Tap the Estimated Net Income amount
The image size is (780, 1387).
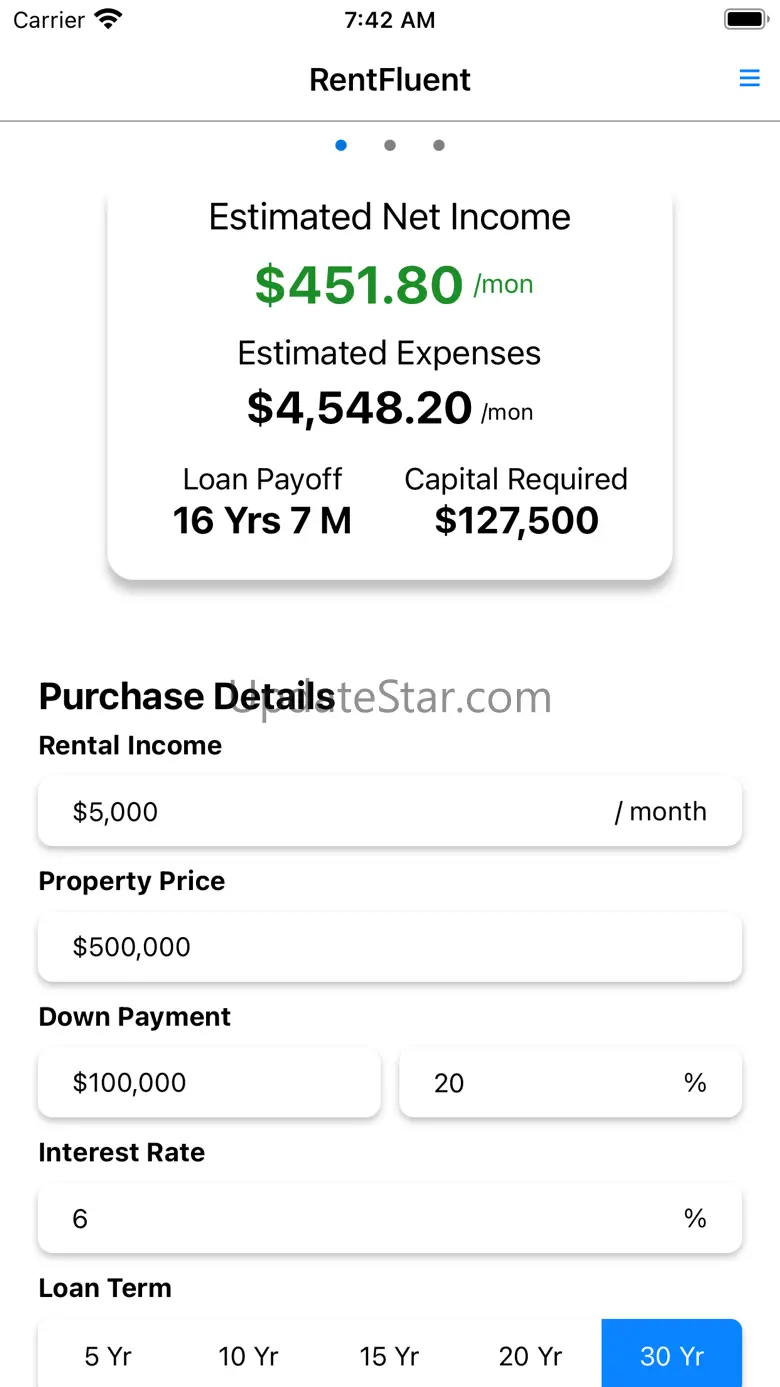click(359, 285)
